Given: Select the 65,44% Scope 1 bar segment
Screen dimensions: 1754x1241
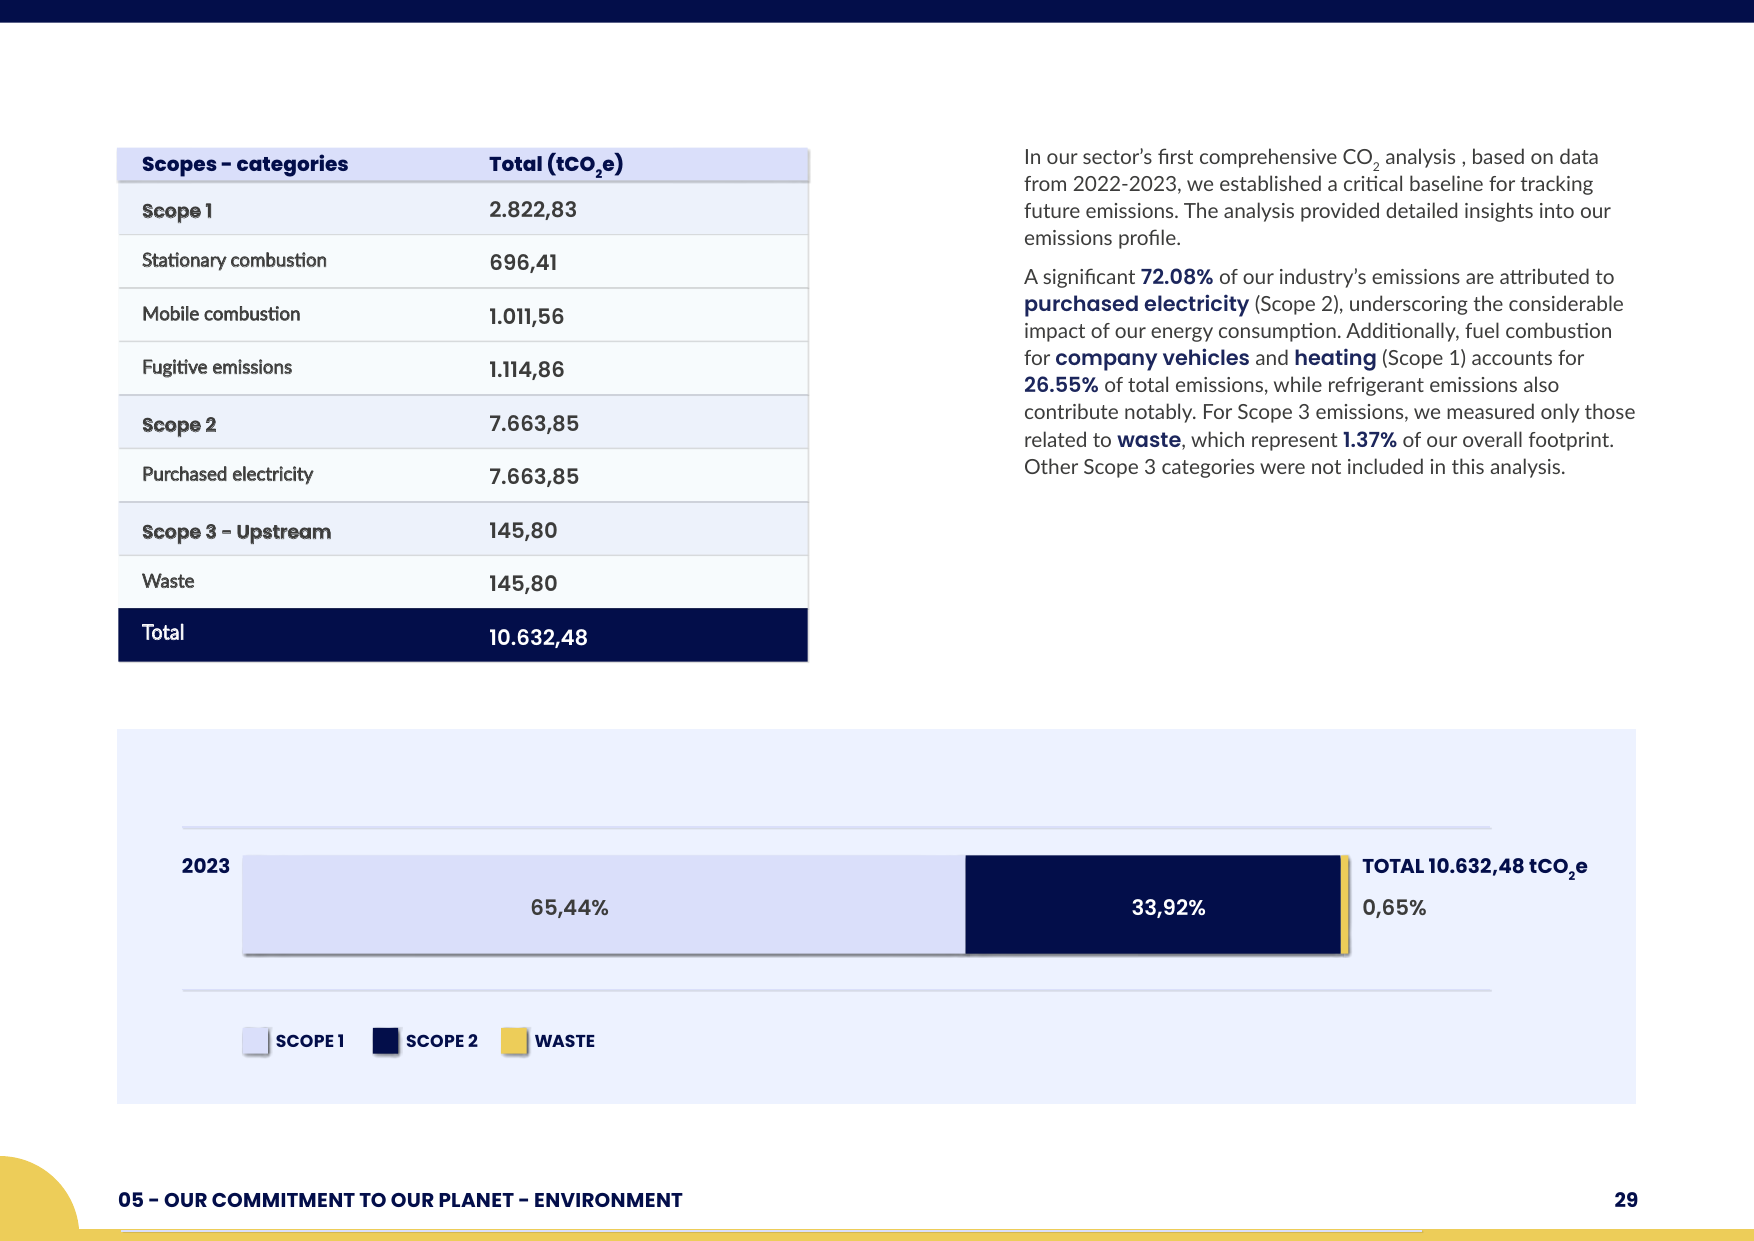Looking at the screenshot, I should tap(604, 905).
